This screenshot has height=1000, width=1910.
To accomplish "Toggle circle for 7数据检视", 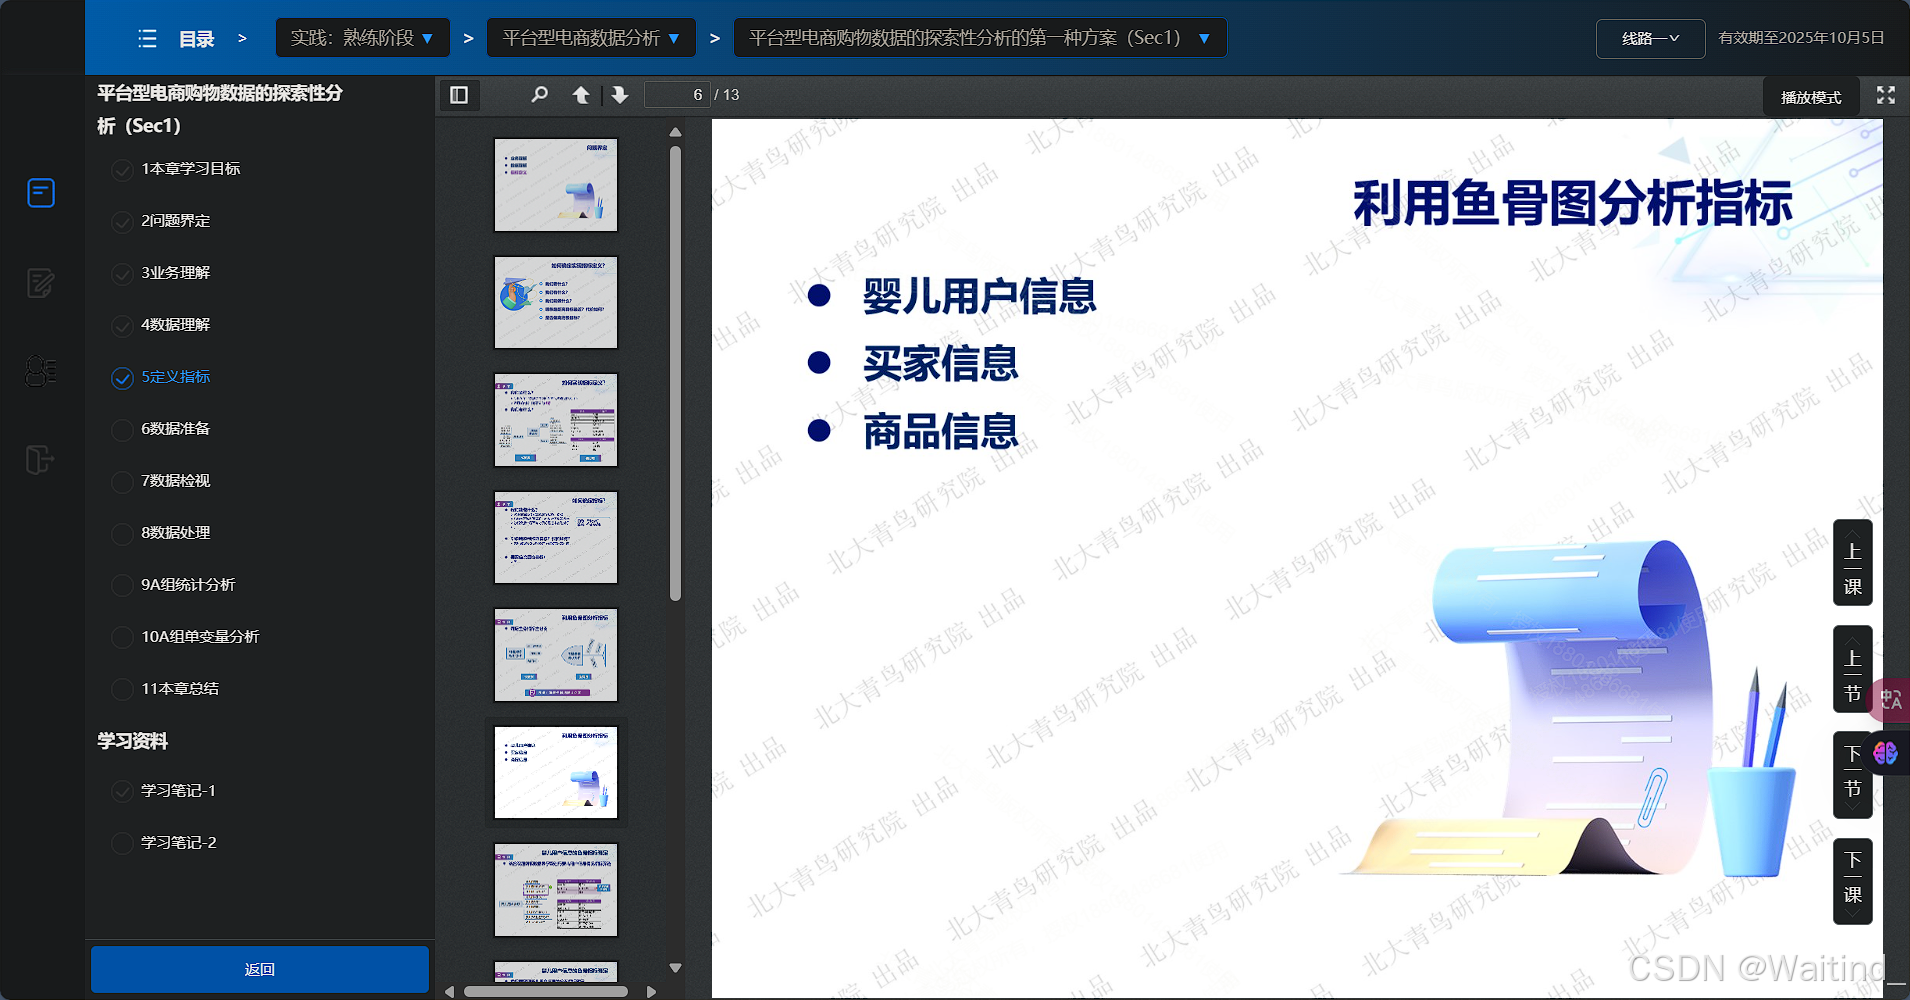I will (x=122, y=482).
